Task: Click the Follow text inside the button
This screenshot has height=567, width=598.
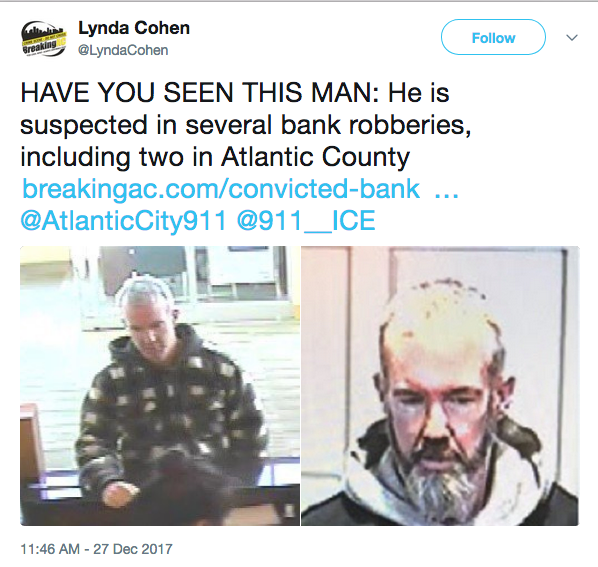Action: (x=493, y=38)
